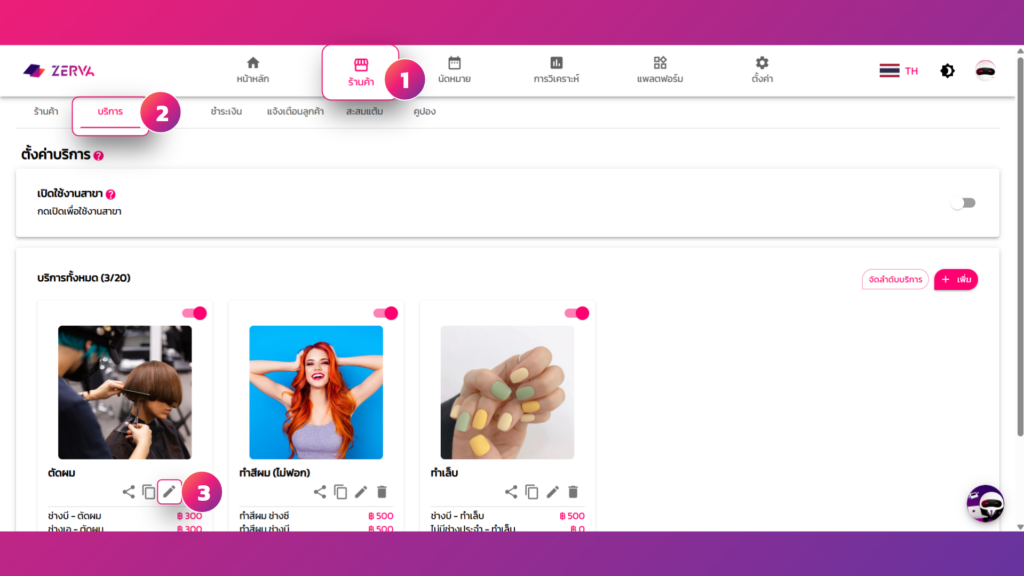Viewport: 1024px width, 576px height.
Task: Click the ทำเล็บ service title
Action: click(x=444, y=473)
